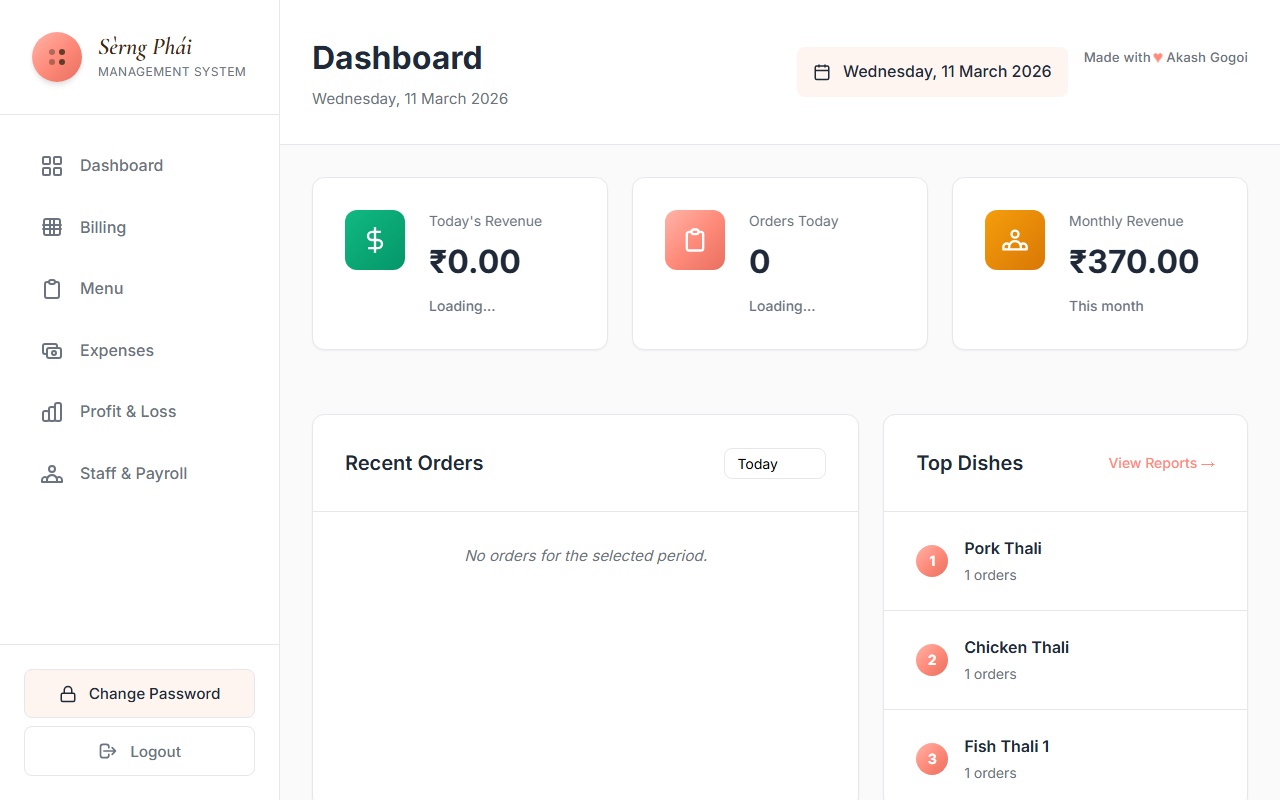
Task: Click the Serng Phai logo circle
Action: 57,57
